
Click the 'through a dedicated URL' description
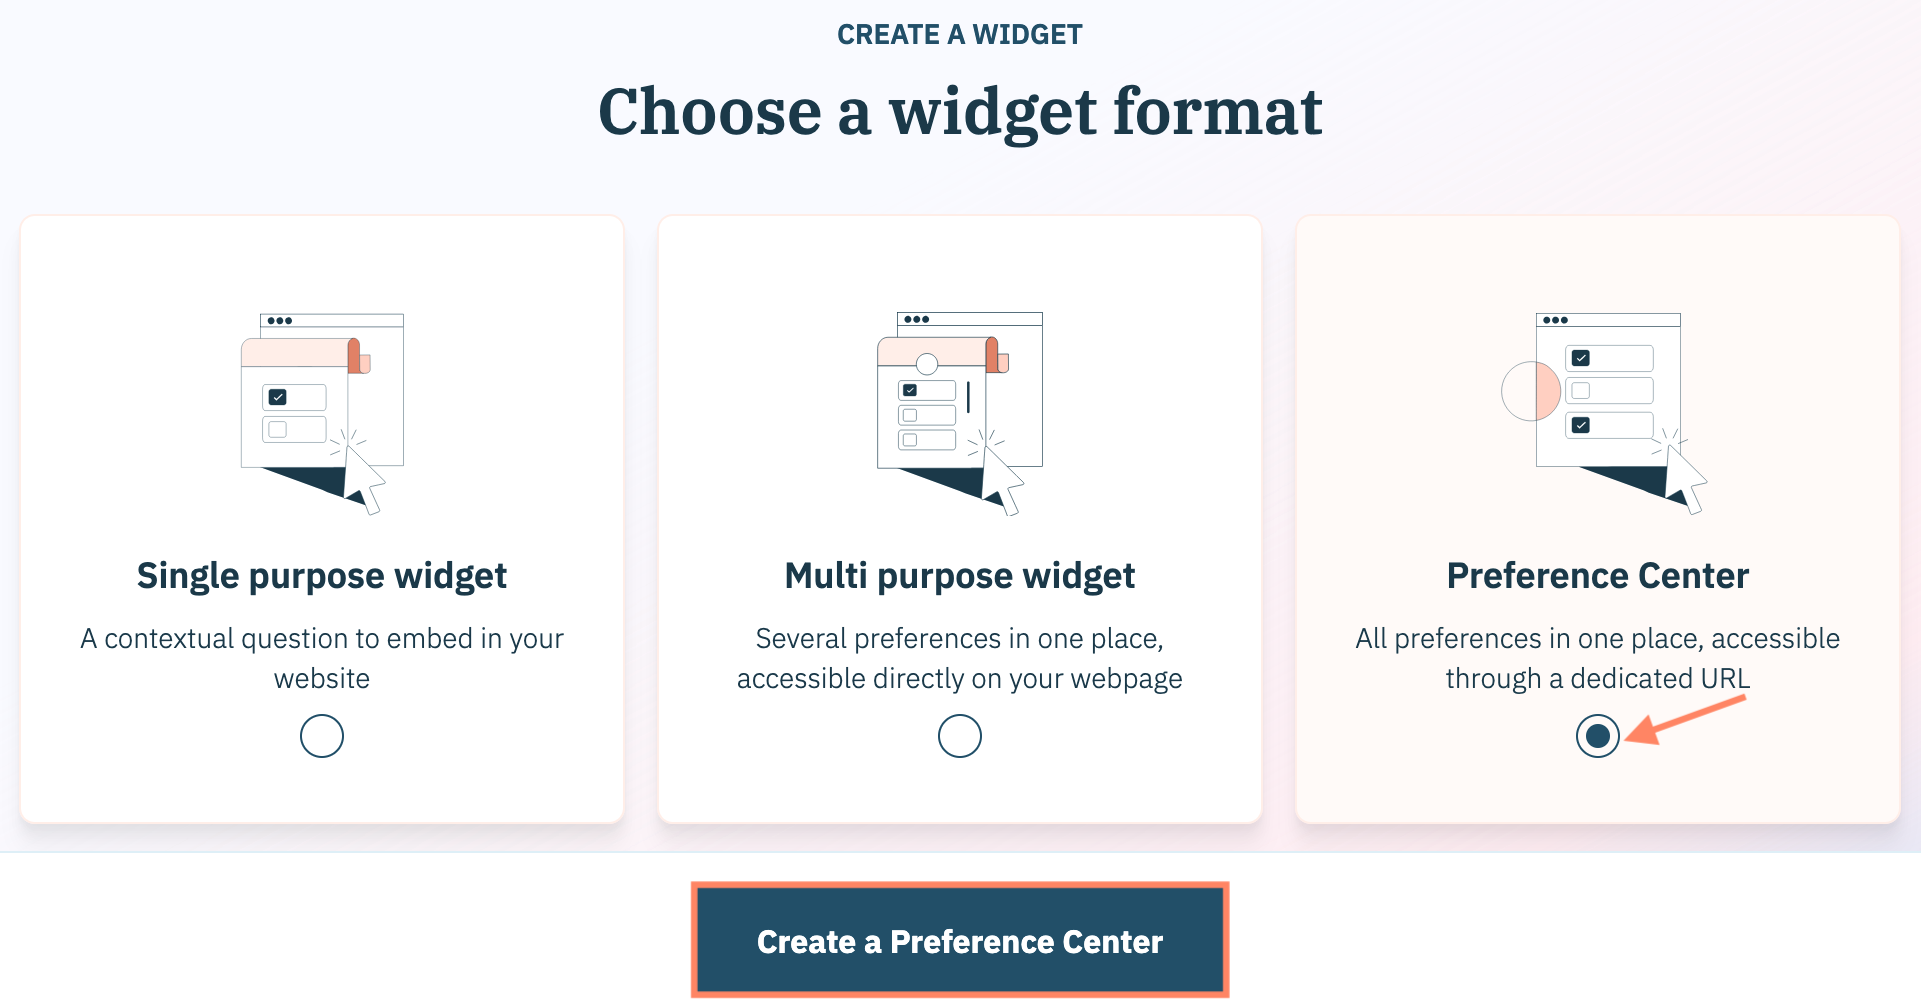click(1598, 679)
